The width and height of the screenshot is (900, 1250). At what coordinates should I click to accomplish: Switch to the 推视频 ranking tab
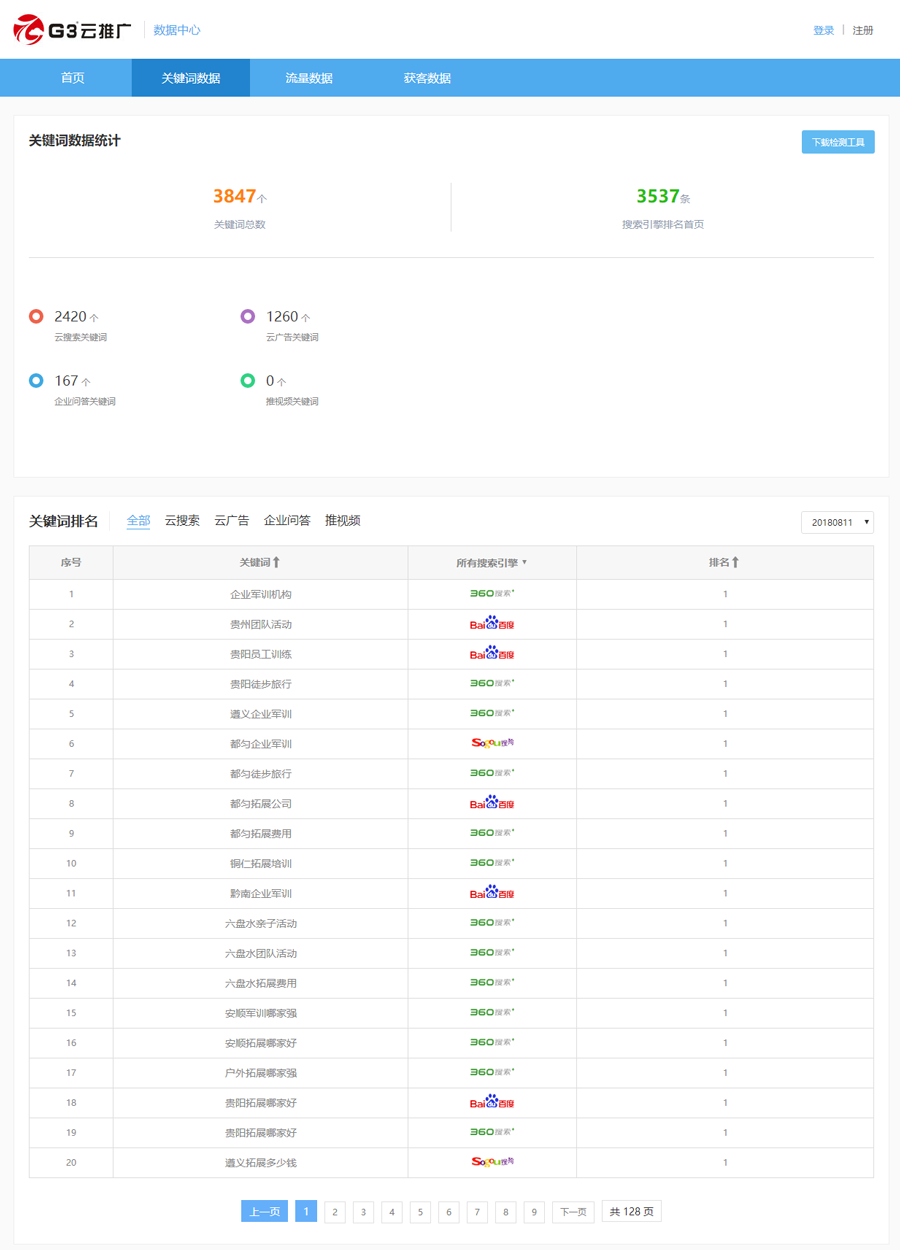pos(343,521)
